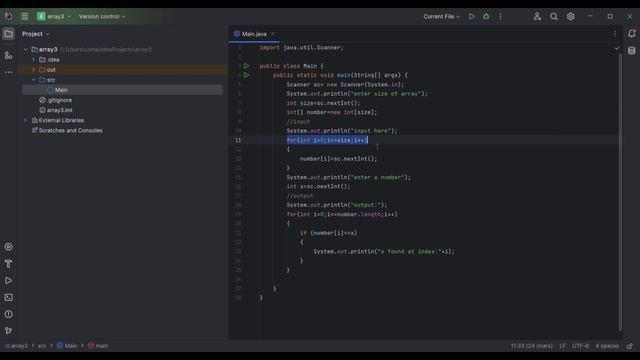Open the Terminal tool window
The height and width of the screenshot is (360, 640).
pyautogui.click(x=9, y=298)
